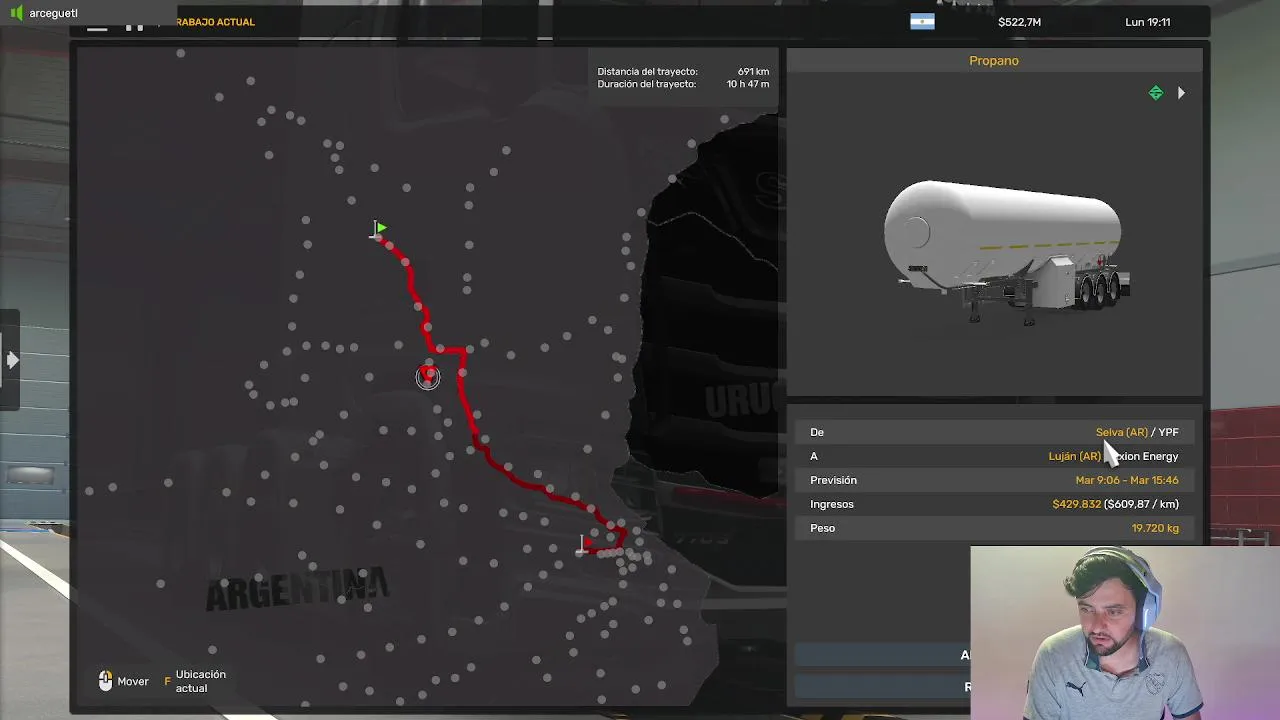Image resolution: width=1280 pixels, height=720 pixels.
Task: Click the income value $429.832
Action: click(1076, 504)
